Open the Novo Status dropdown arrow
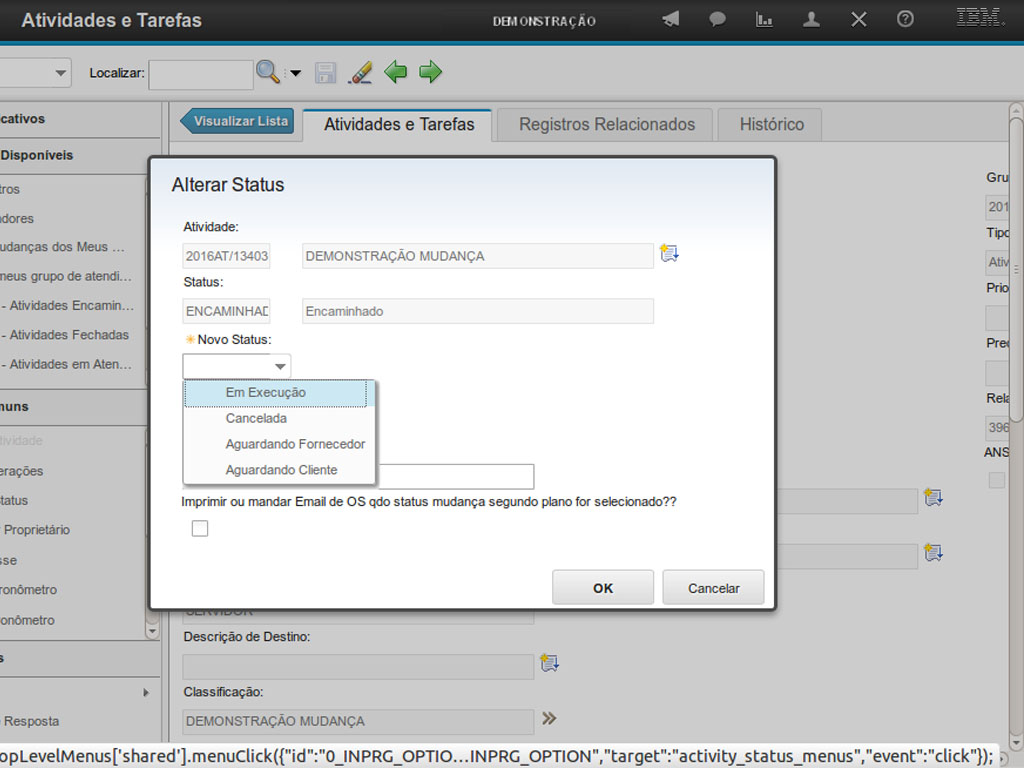This screenshot has height=768, width=1024. click(280, 366)
